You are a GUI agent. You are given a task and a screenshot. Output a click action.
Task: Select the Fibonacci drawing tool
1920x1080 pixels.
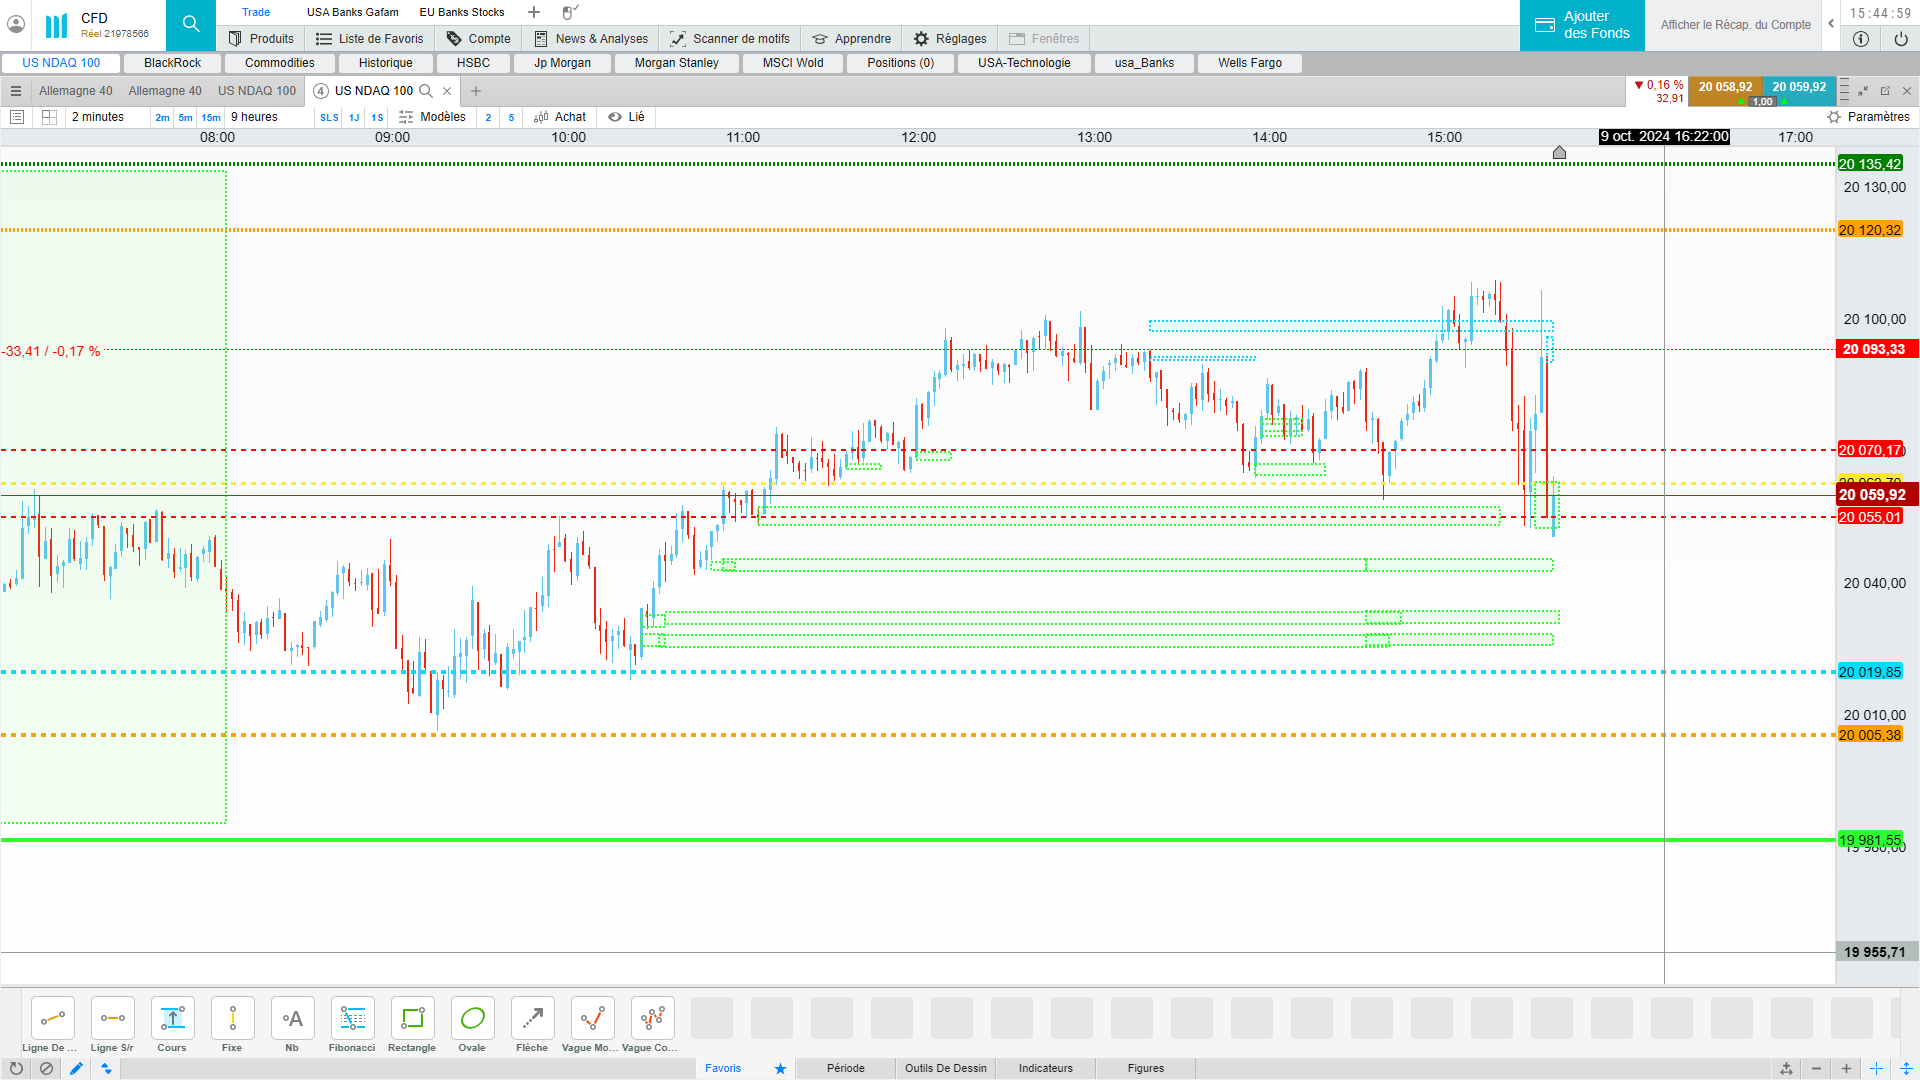point(352,1019)
